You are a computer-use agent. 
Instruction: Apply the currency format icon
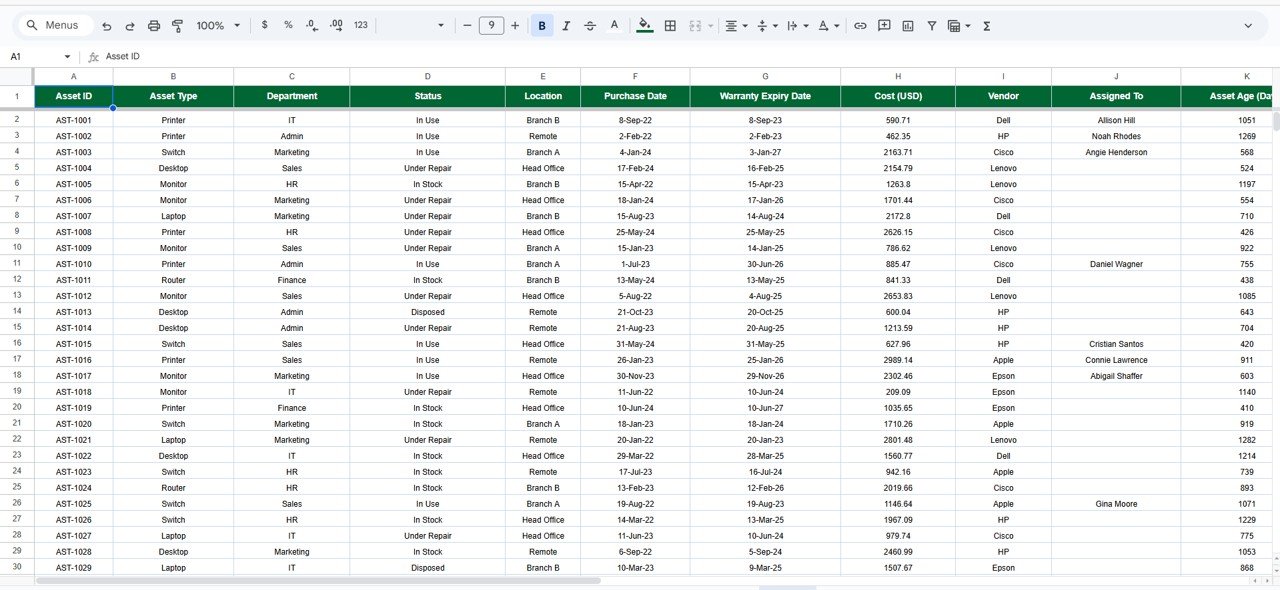click(x=264, y=25)
